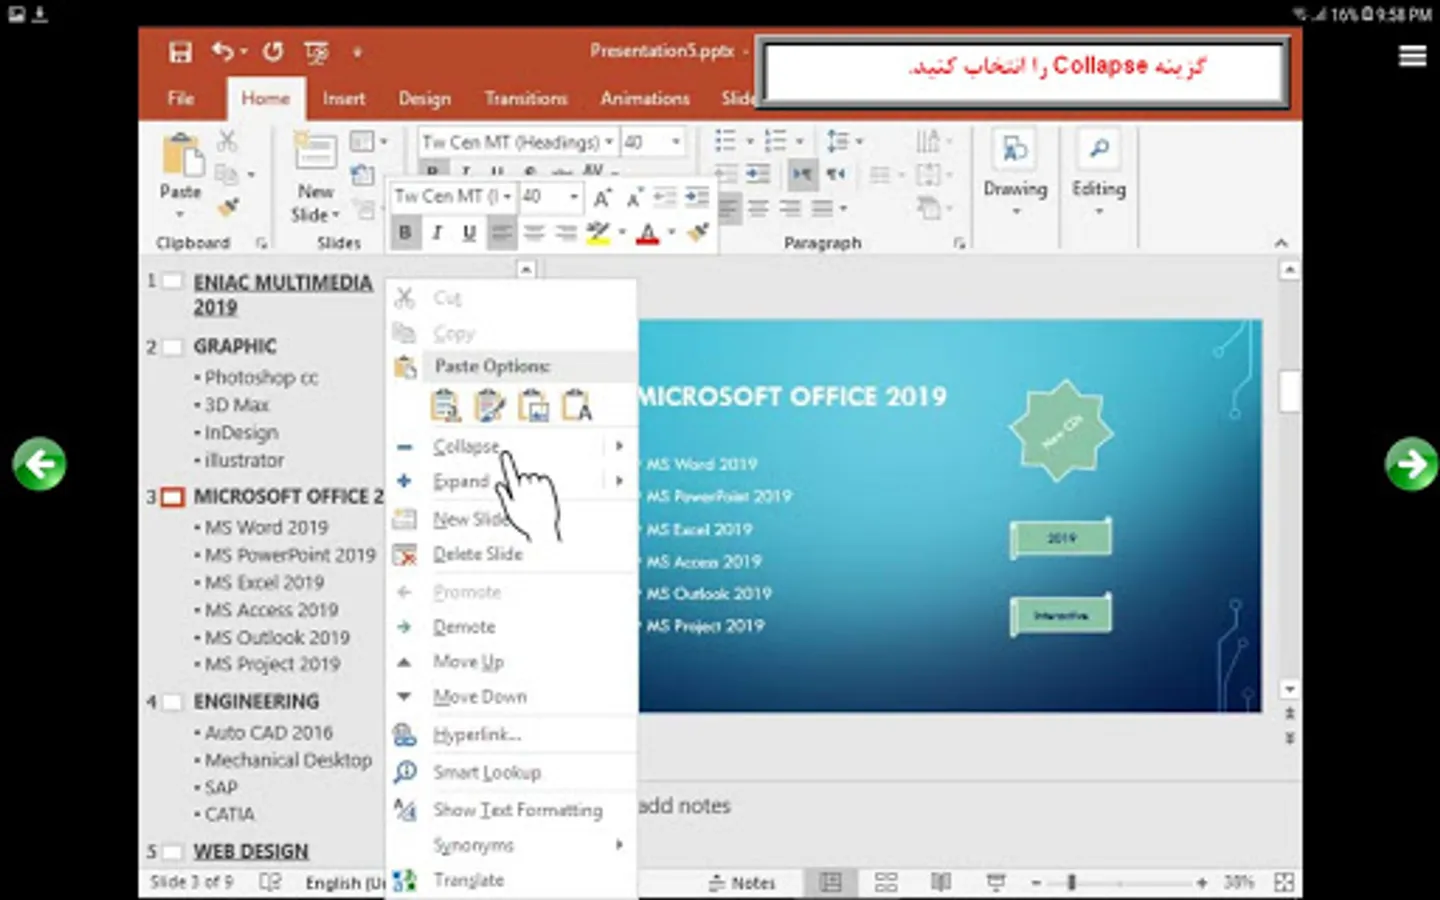Image resolution: width=1440 pixels, height=900 pixels.
Task: Click Increase List Level in mini toolbar
Action: (697, 197)
